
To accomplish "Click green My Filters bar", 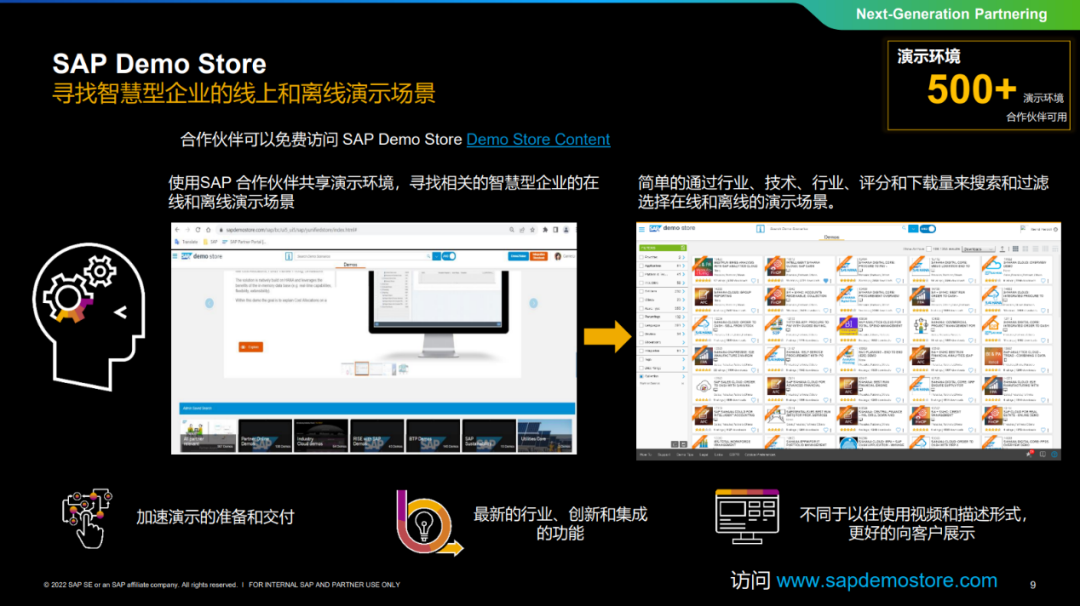I will [x=663, y=248].
